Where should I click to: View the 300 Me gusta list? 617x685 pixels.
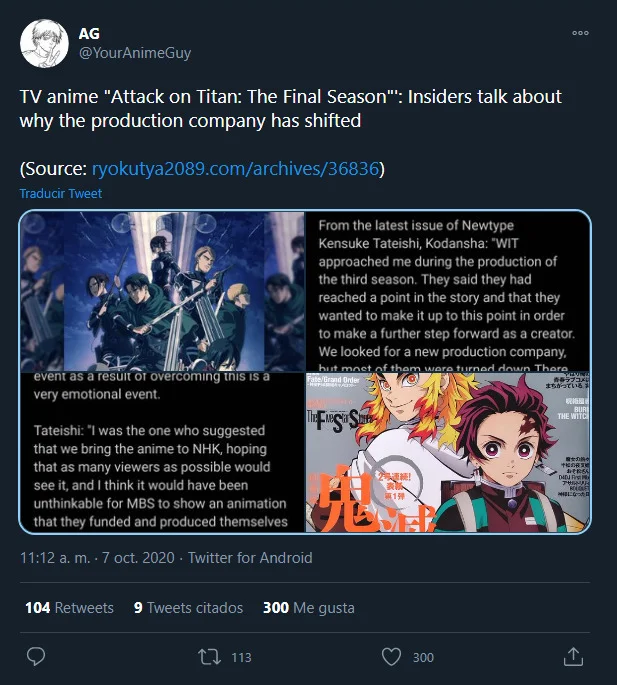(308, 608)
